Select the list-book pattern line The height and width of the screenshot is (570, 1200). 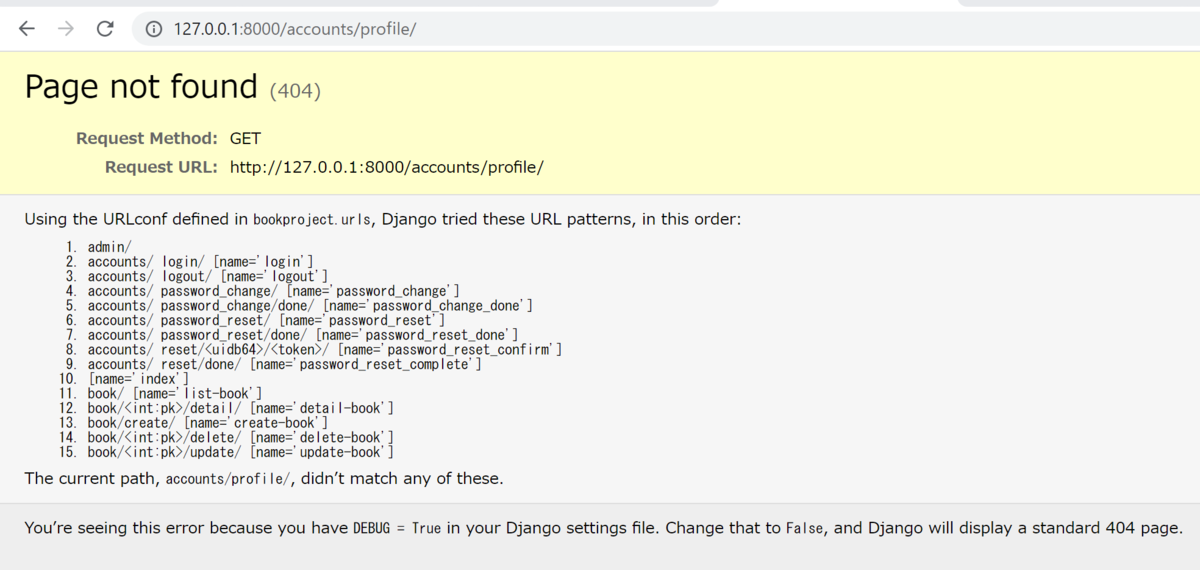[175, 394]
